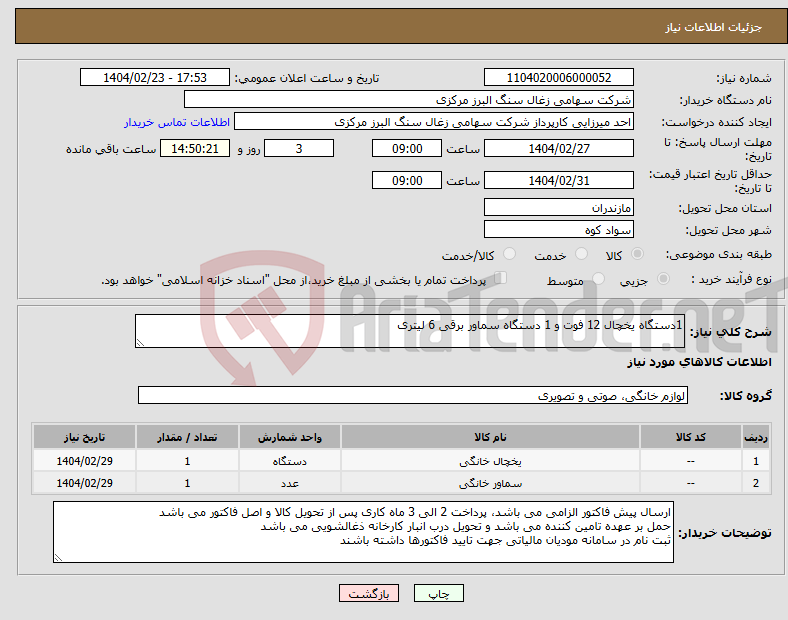Click the delivery province field مازندران
788x620 pixels.
(x=558, y=207)
